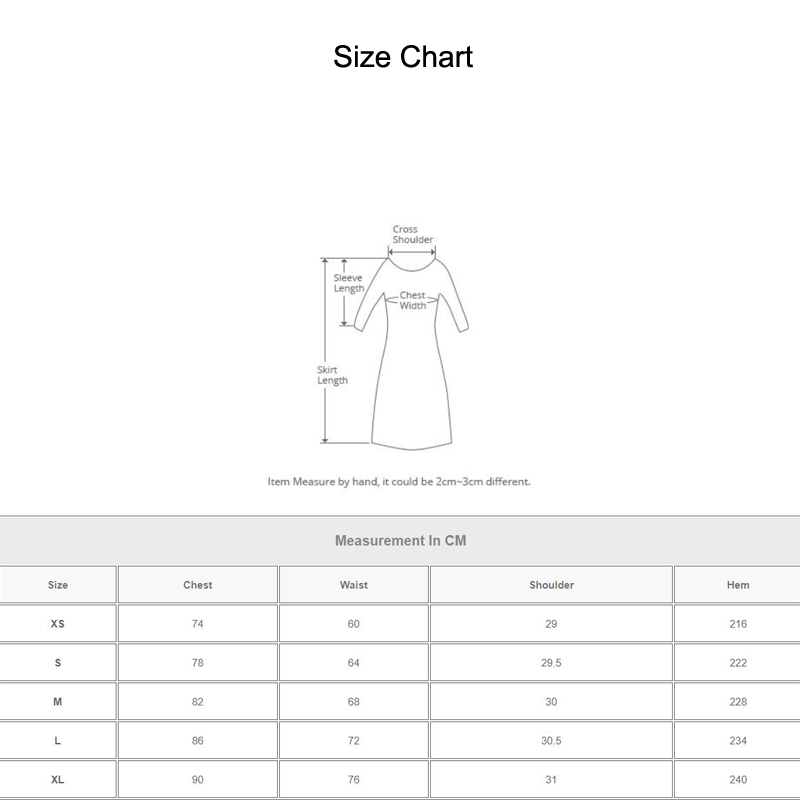Click the Measurement In CM header
The image size is (800, 800).
coord(400,541)
